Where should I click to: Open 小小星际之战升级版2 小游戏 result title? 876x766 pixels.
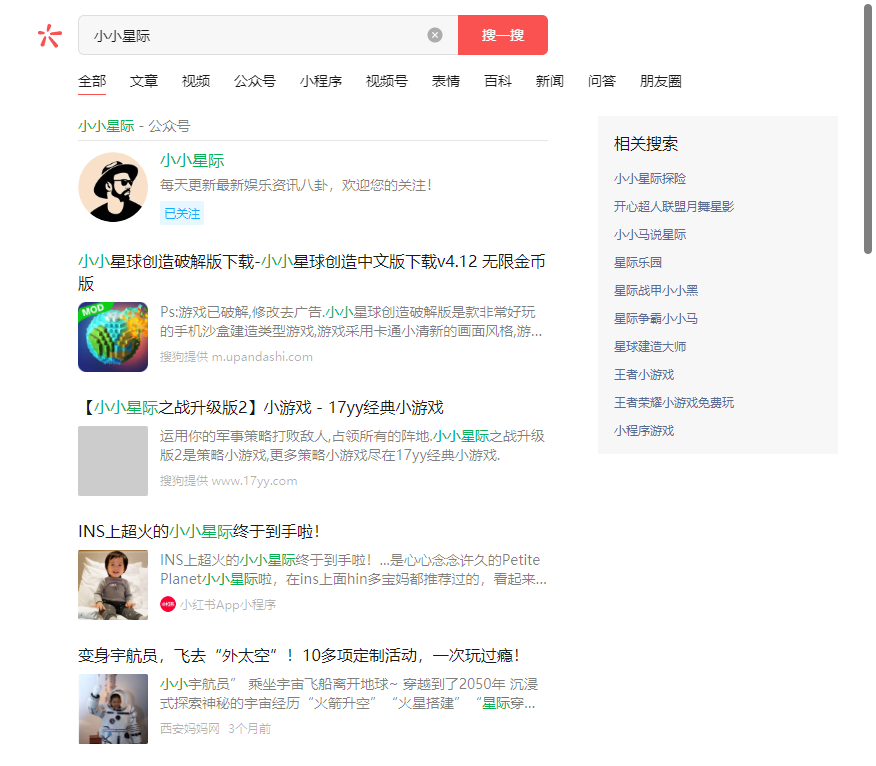(261, 408)
